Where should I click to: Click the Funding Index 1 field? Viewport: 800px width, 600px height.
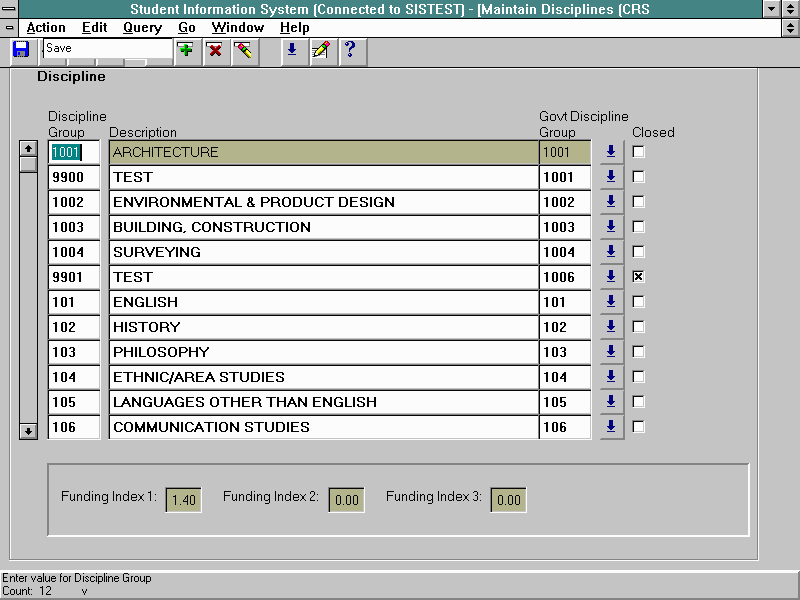tap(184, 500)
